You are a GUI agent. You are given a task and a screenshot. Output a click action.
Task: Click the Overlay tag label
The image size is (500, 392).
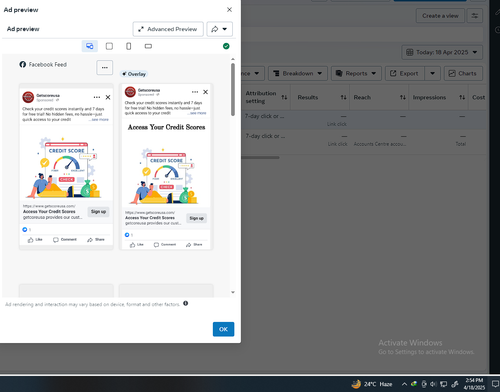[134, 74]
